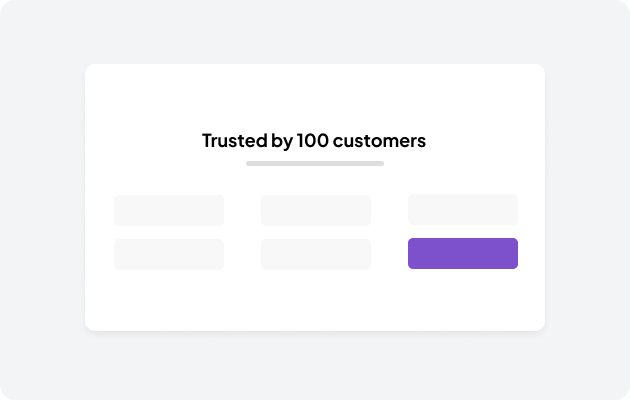Click the gray background below the white card

(x=315, y=365)
